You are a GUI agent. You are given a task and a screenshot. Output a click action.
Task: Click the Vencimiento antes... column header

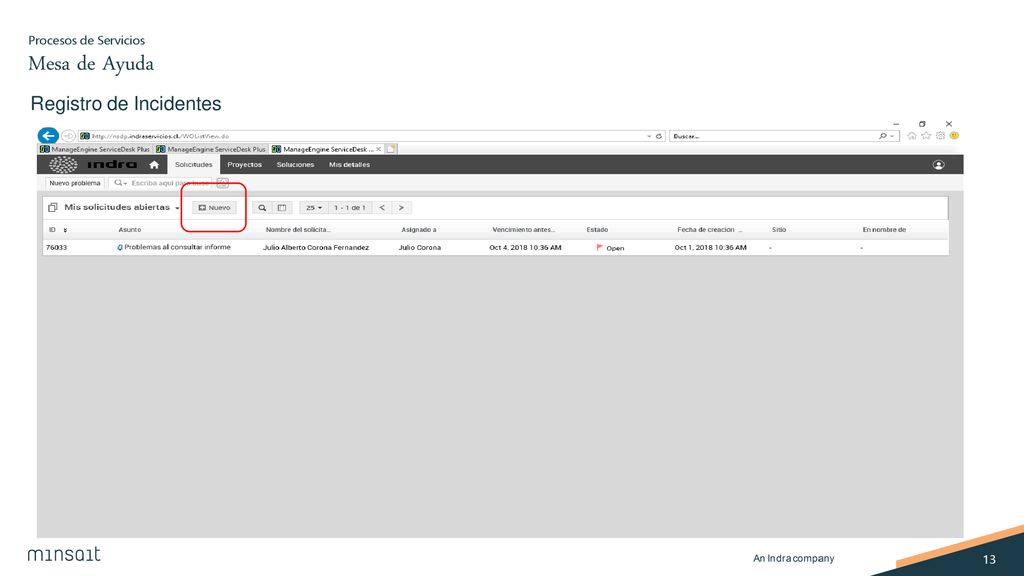[524, 230]
